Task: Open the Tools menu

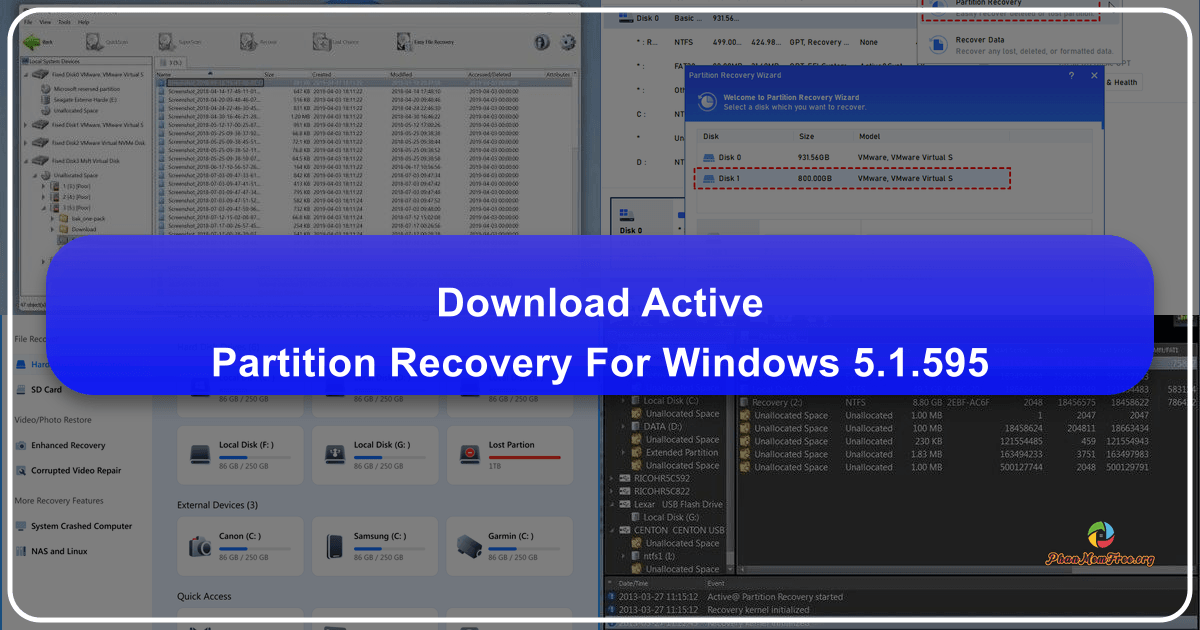Action: [x=62, y=24]
